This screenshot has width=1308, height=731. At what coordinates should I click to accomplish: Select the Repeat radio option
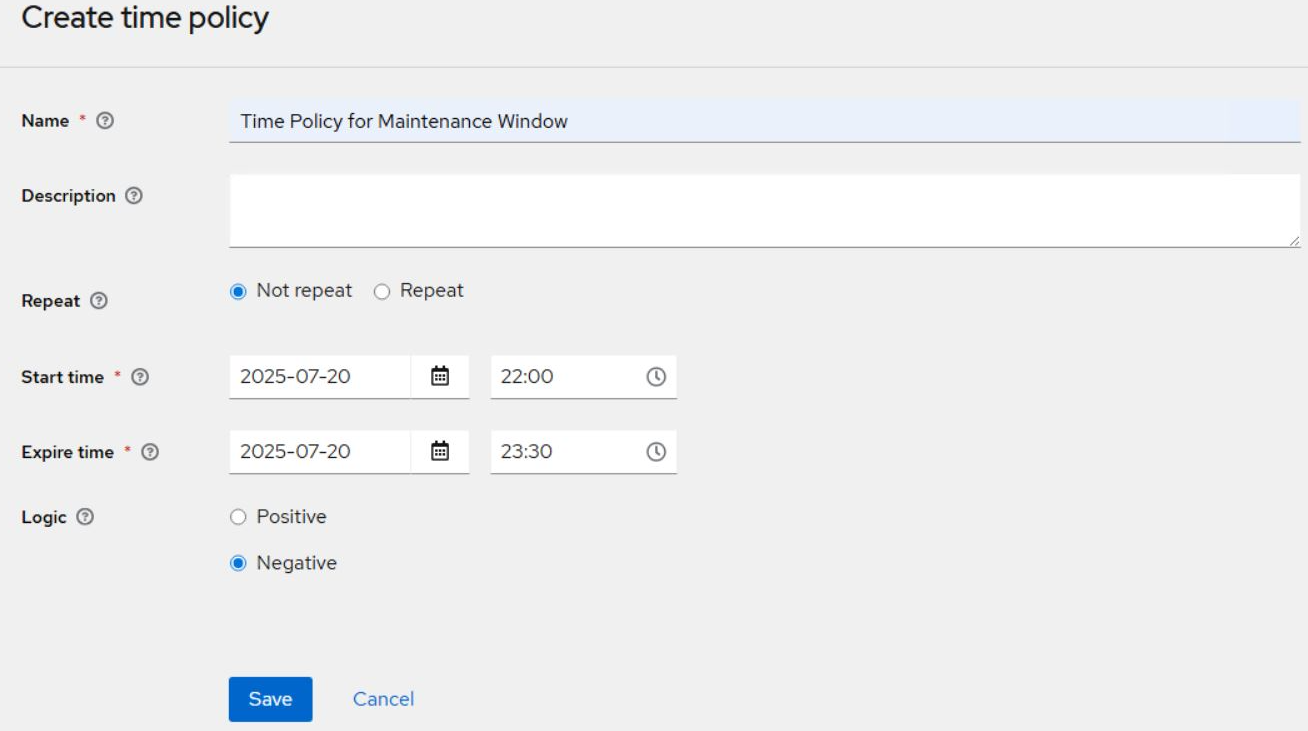(x=381, y=292)
